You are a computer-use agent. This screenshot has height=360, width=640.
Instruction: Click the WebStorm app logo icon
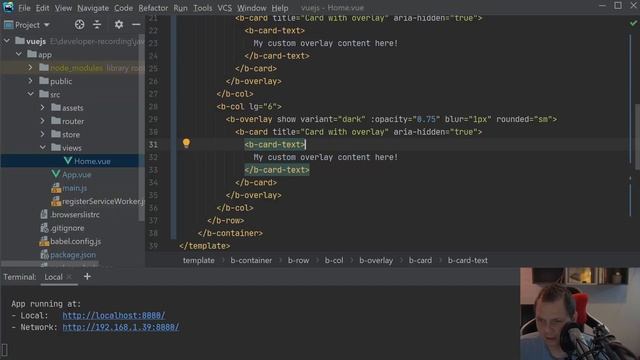point(8,7)
